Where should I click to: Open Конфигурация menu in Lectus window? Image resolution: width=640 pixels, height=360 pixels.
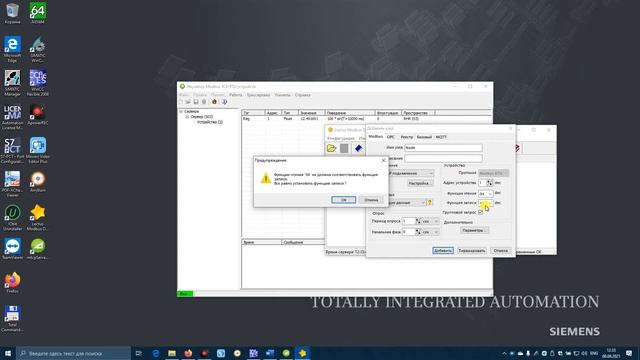[x=341, y=138]
